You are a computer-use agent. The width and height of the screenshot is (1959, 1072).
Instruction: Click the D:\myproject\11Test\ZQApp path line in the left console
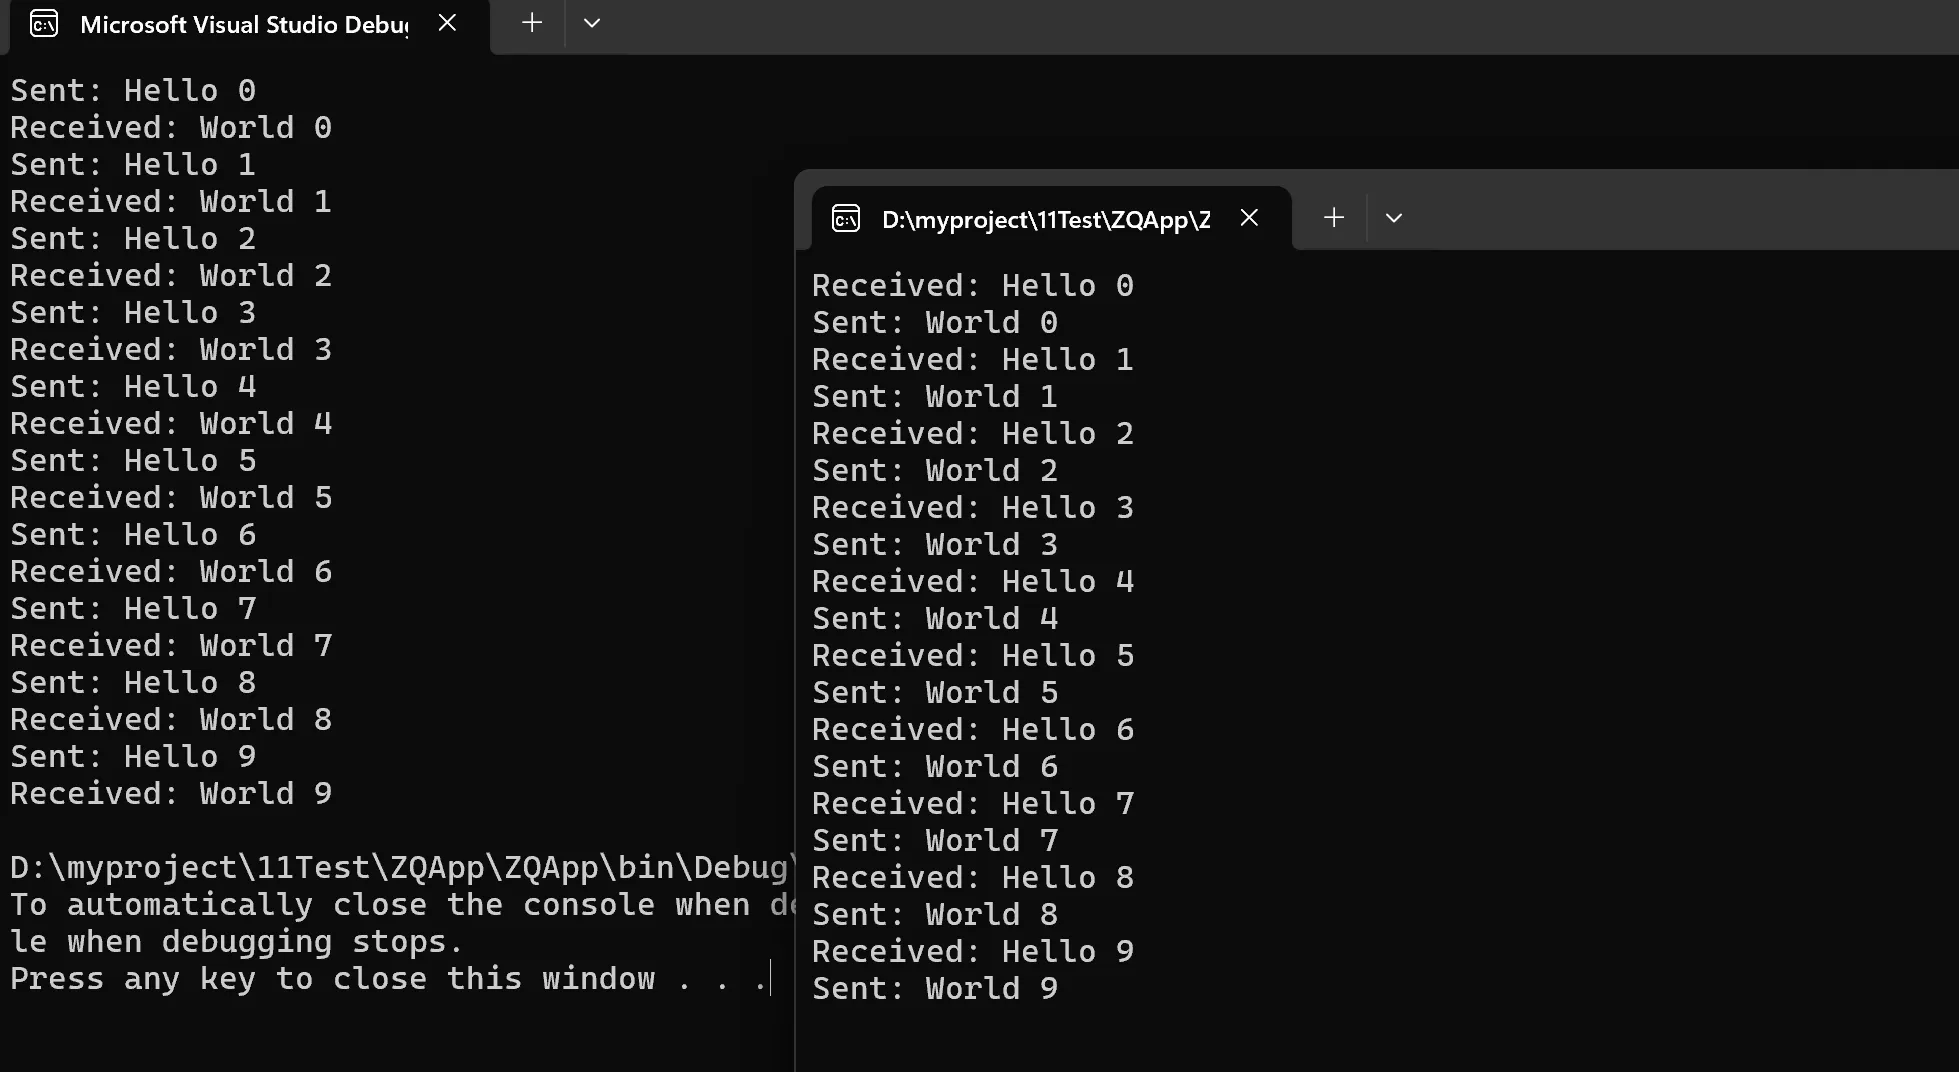pos(400,868)
